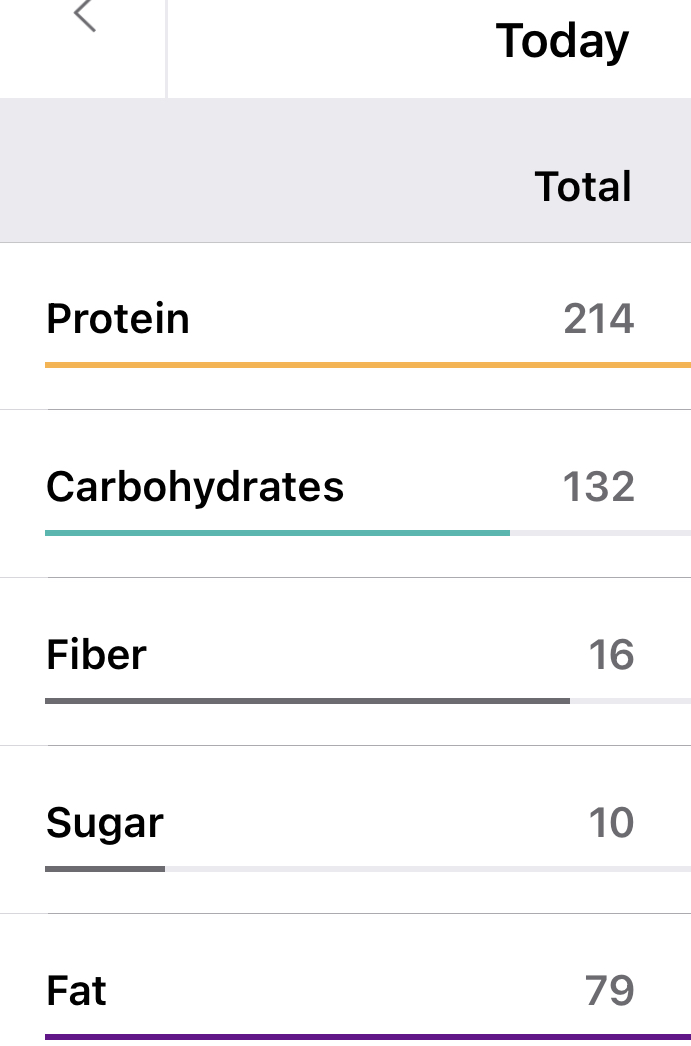Click unfilled part of Carbohydrates bar
This screenshot has height=1046, width=691.
600,533
